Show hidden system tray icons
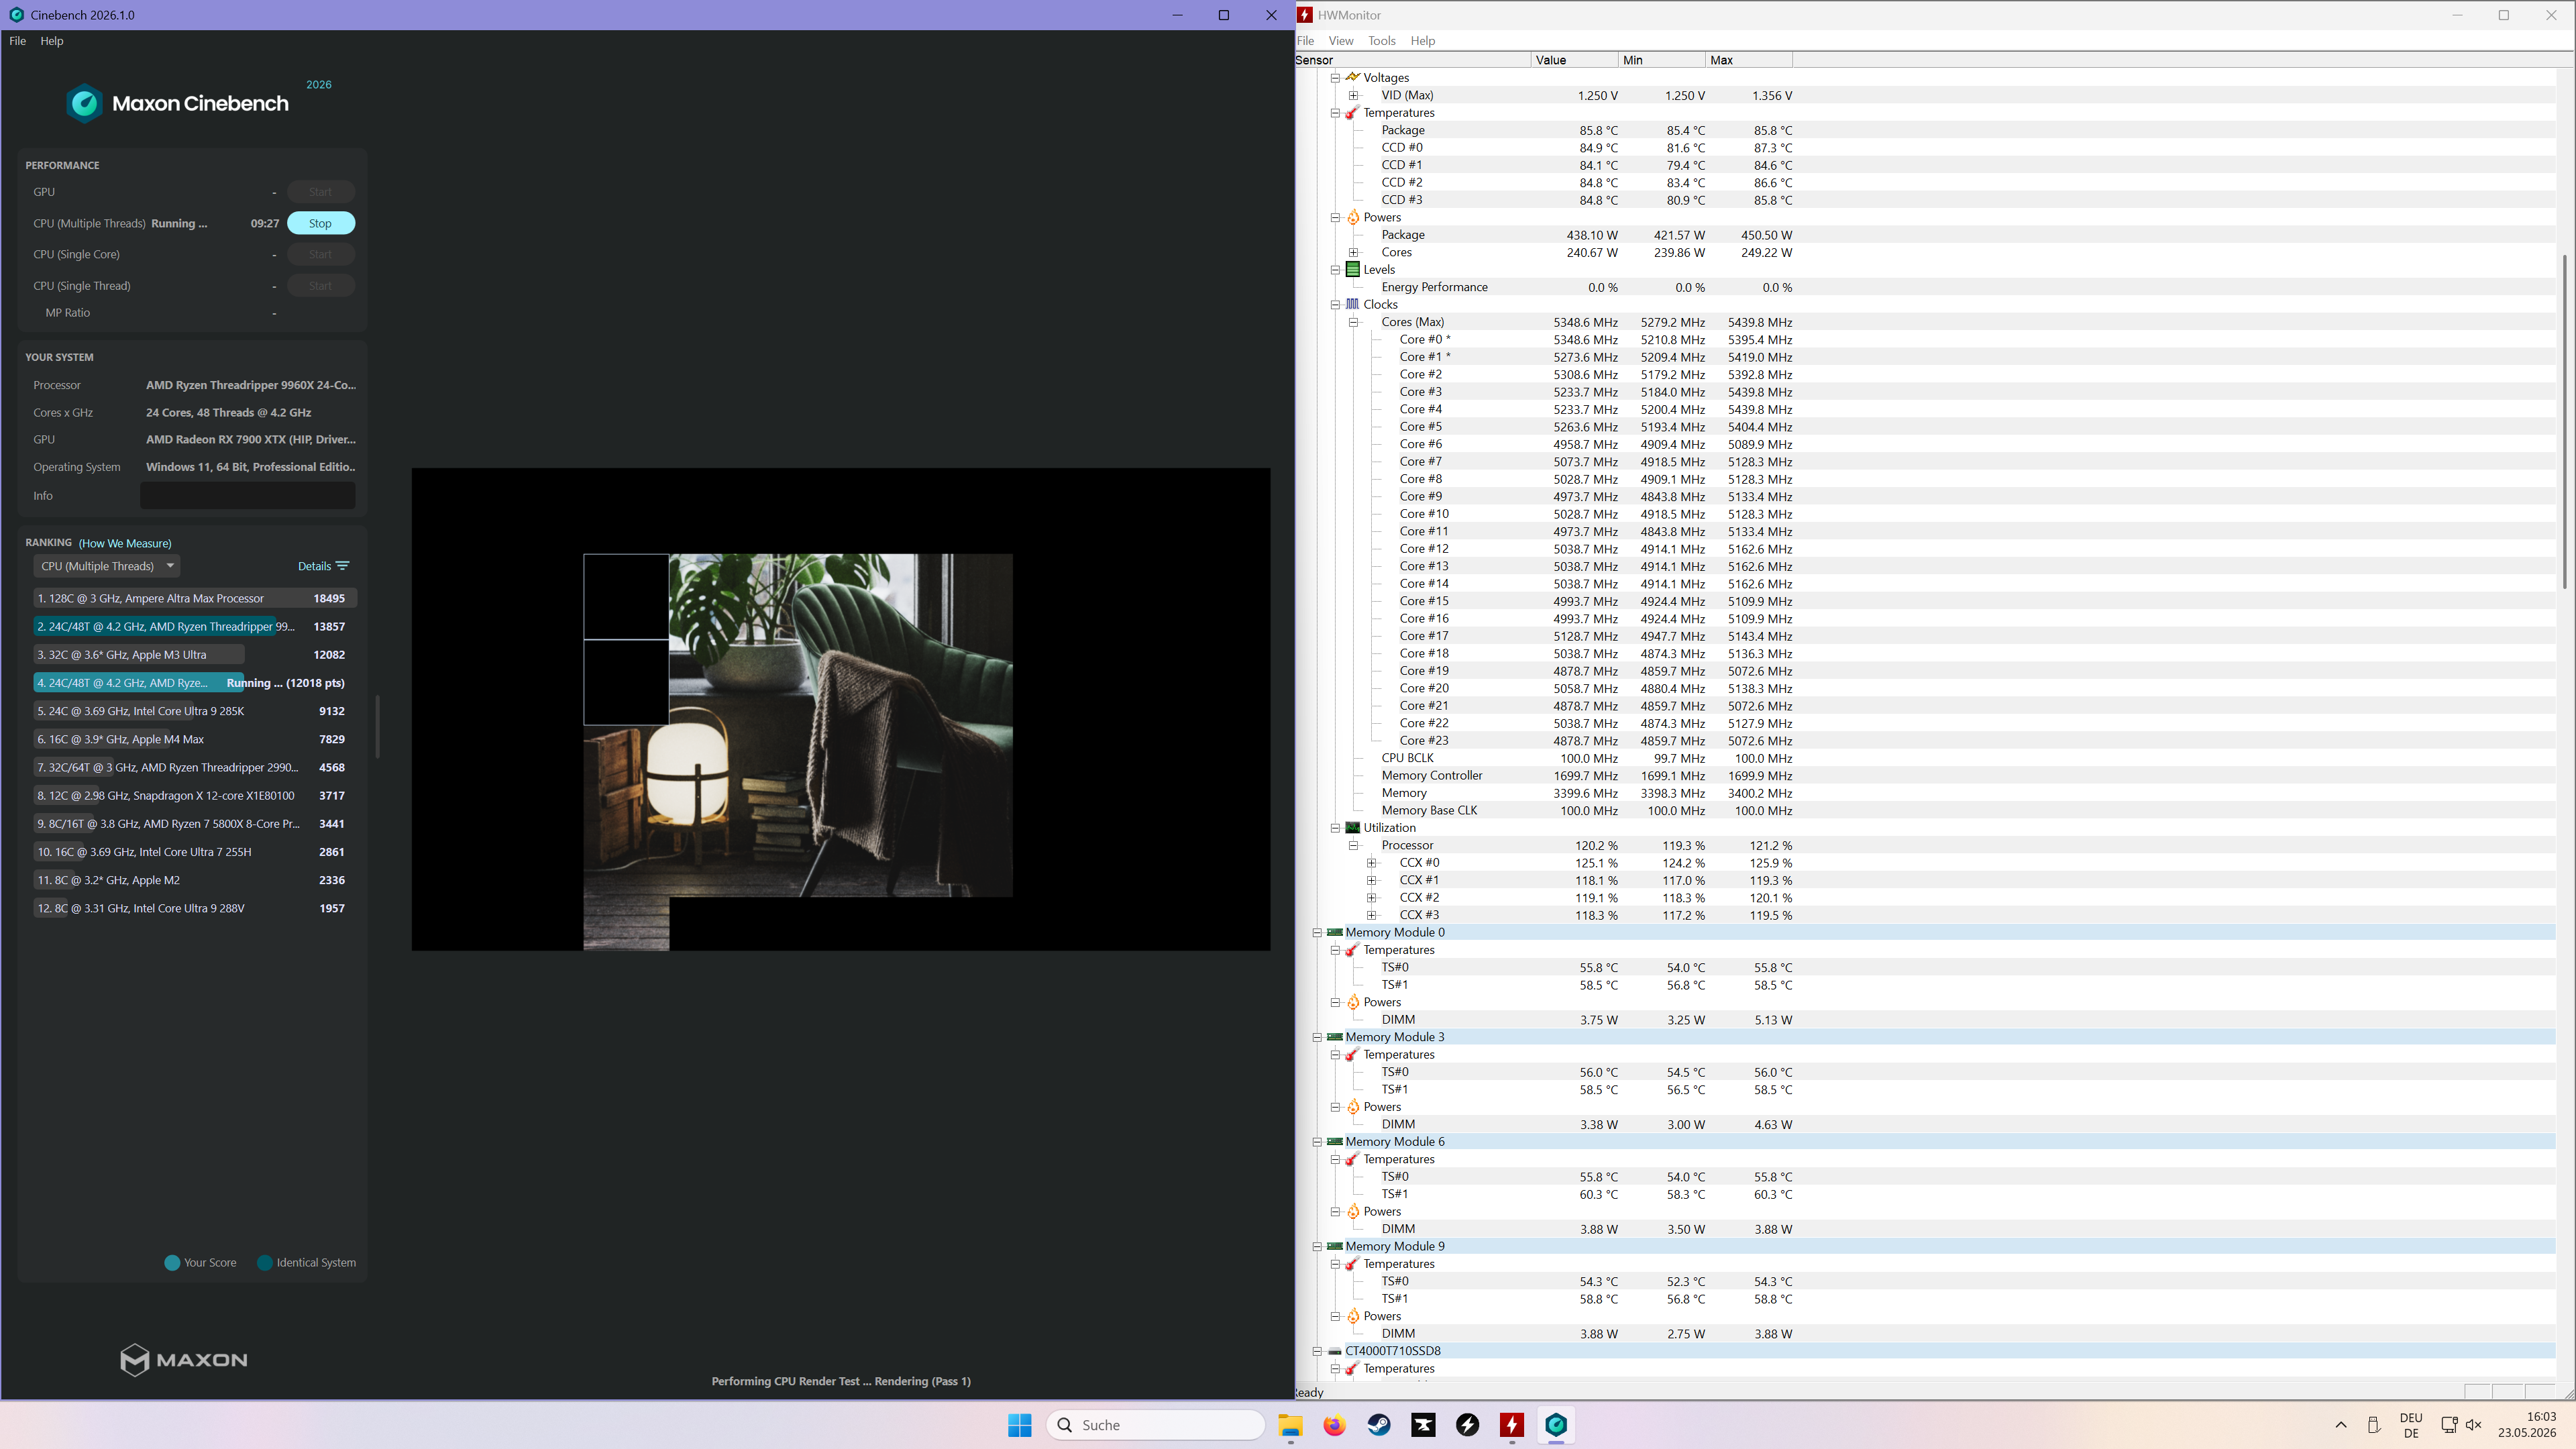Screen dimensions: 2576x1449 (2341, 1425)
